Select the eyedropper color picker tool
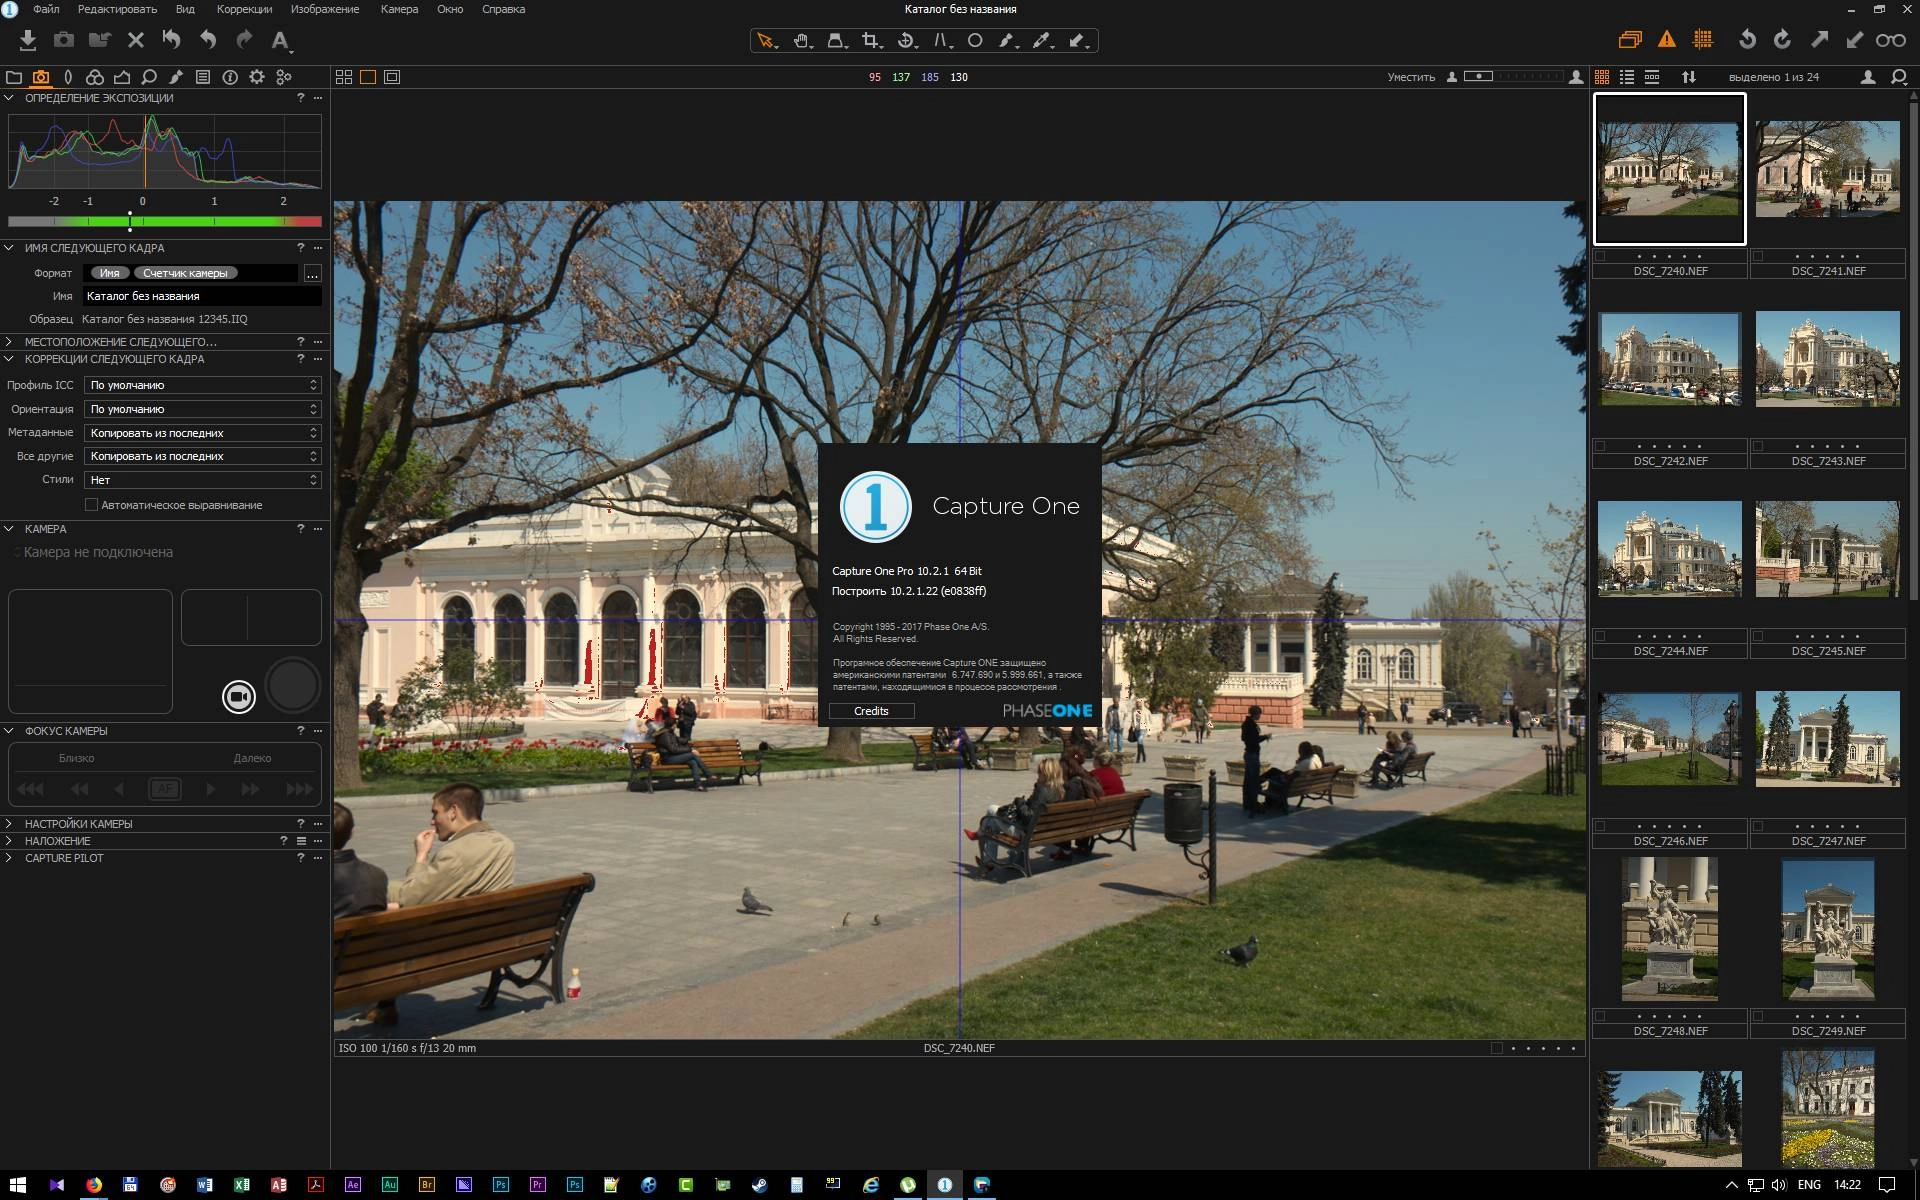Image resolution: width=1920 pixels, height=1200 pixels. coord(1043,41)
